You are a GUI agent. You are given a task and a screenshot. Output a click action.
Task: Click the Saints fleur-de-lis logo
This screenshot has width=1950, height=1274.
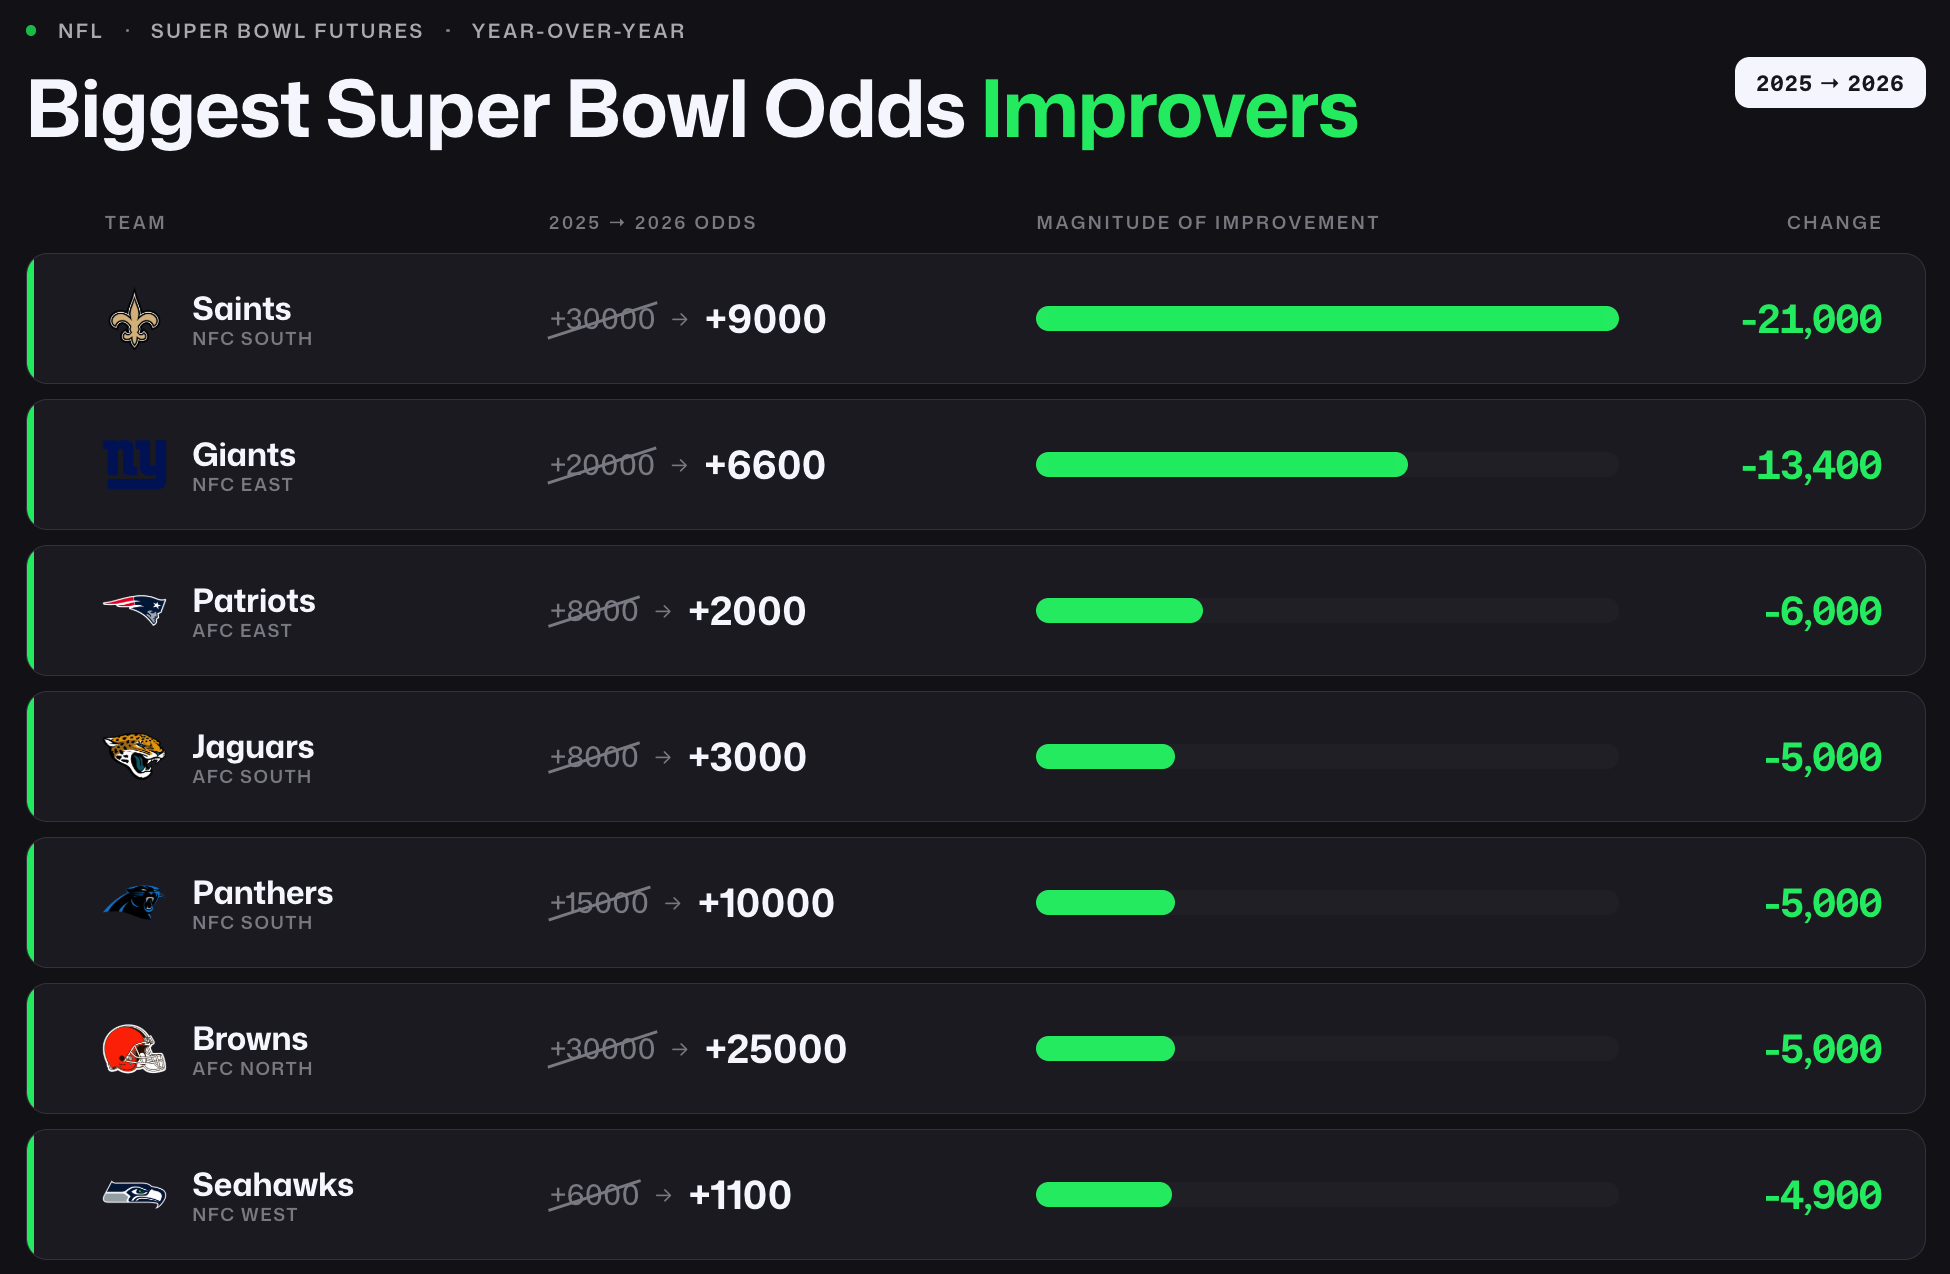[134, 319]
